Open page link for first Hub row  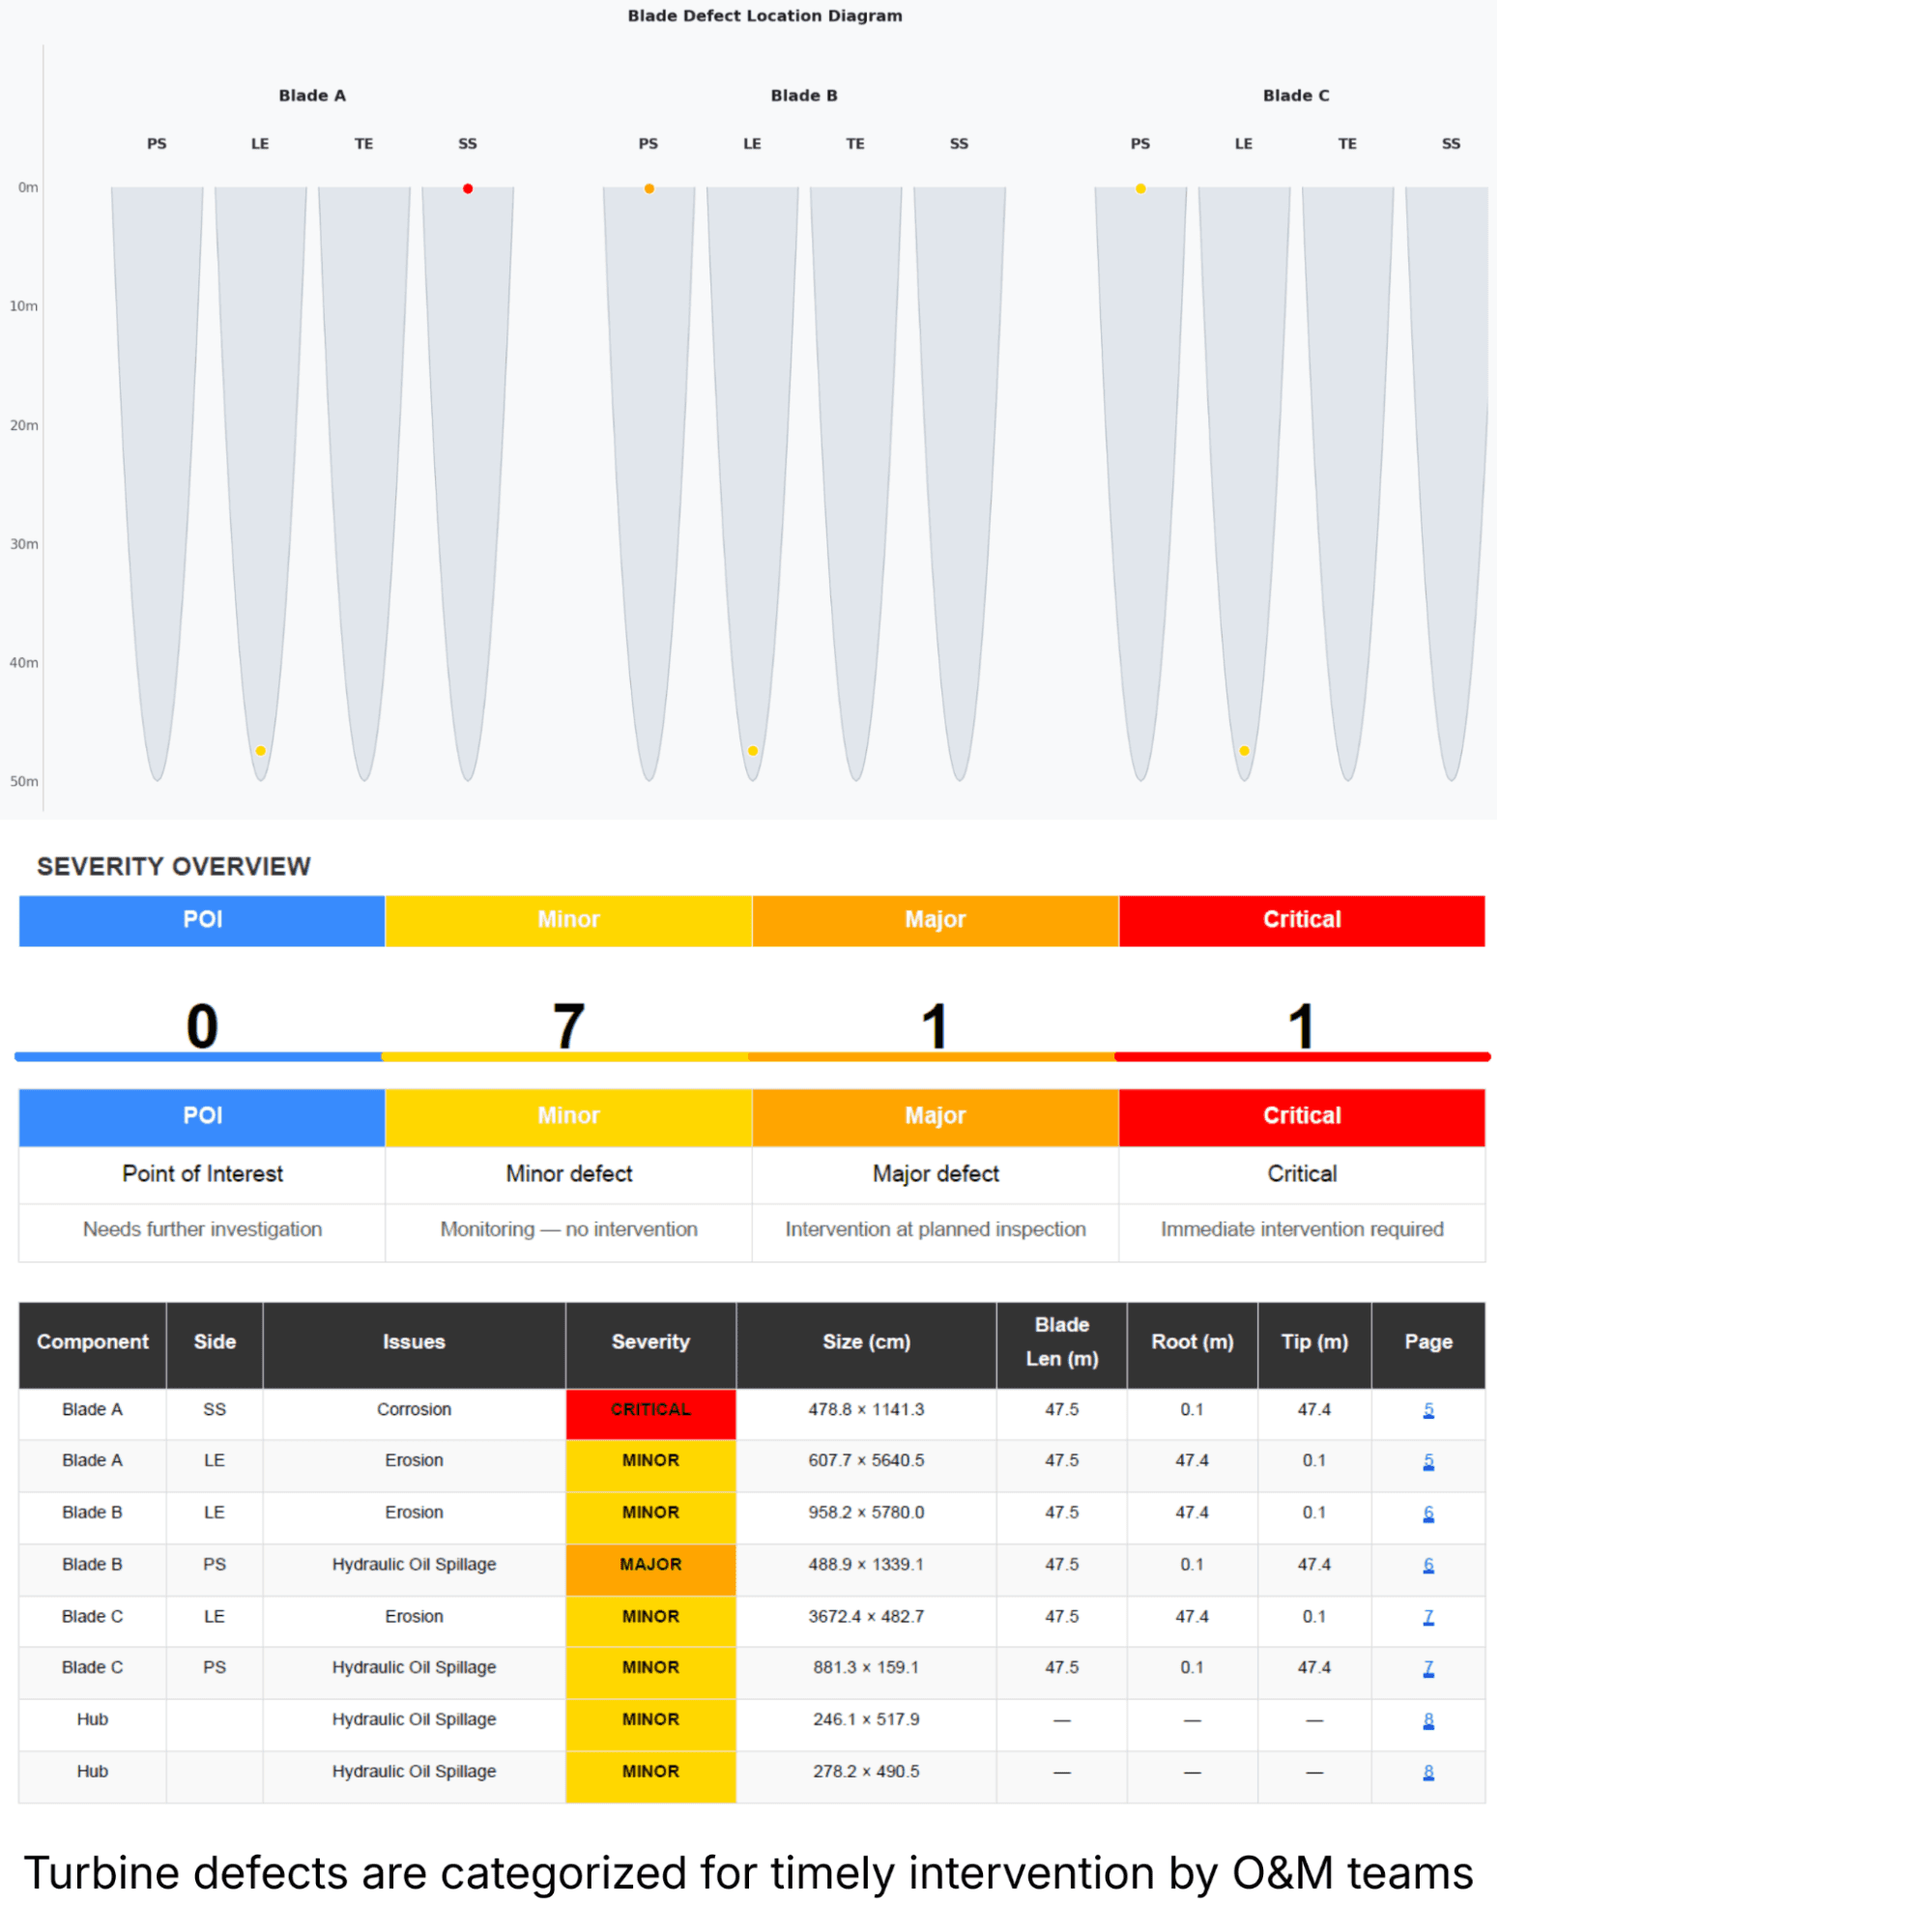[x=1428, y=1720]
